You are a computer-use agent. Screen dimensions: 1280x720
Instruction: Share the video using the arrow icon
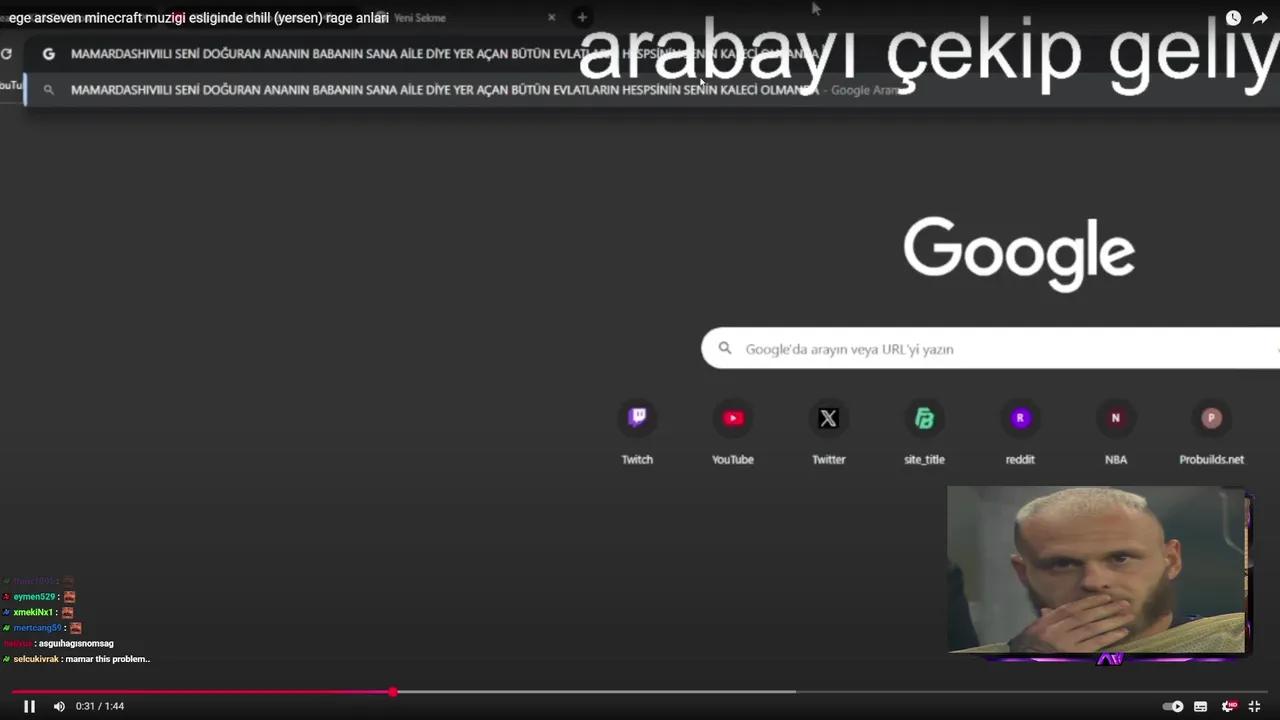(x=1260, y=18)
